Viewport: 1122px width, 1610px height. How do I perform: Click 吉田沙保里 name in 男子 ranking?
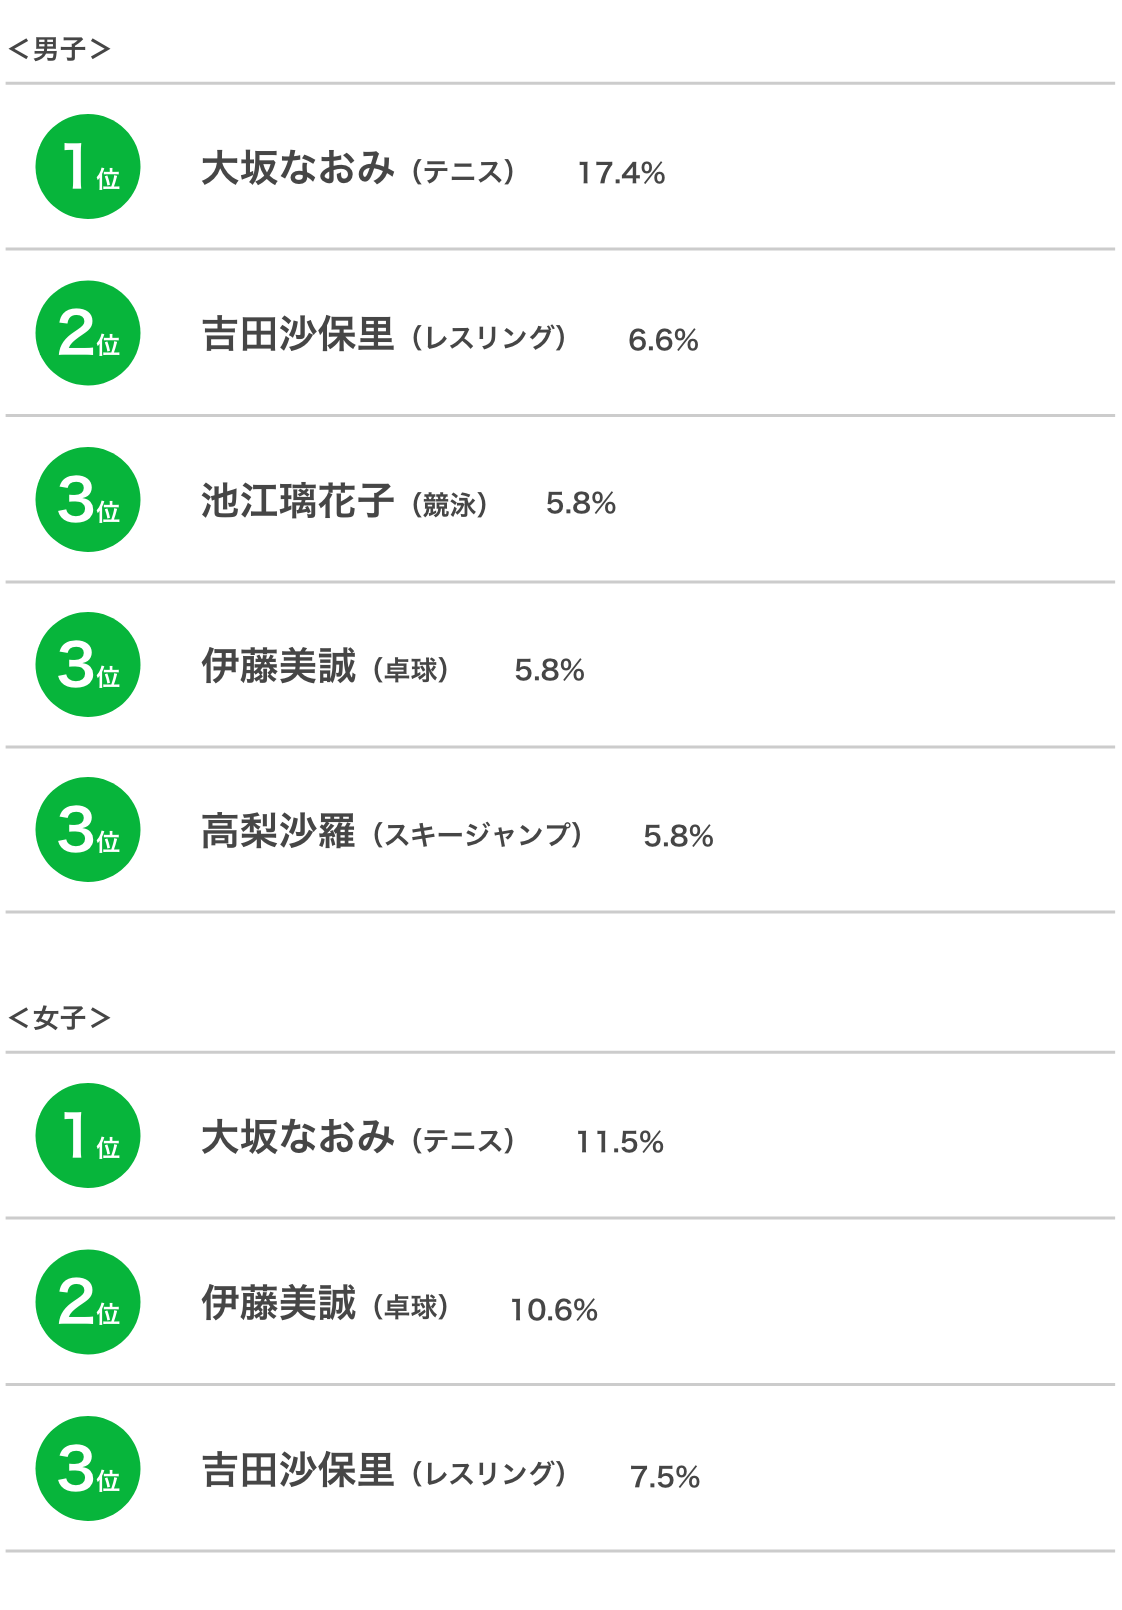(298, 334)
